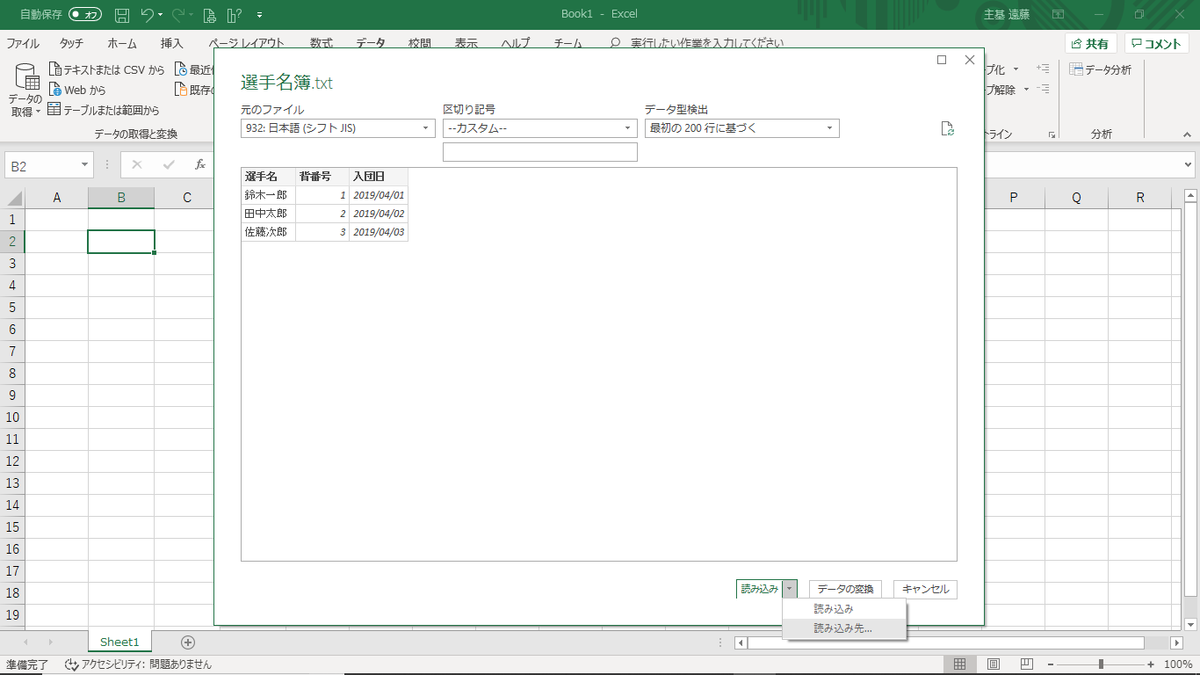Click the データの変換 button
The image size is (1200, 675).
844,589
